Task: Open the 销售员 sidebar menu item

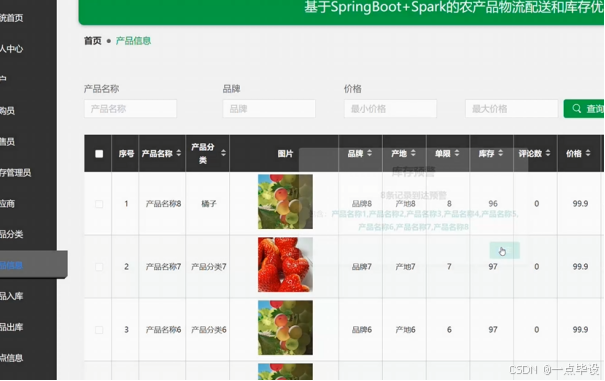Action: point(8,142)
